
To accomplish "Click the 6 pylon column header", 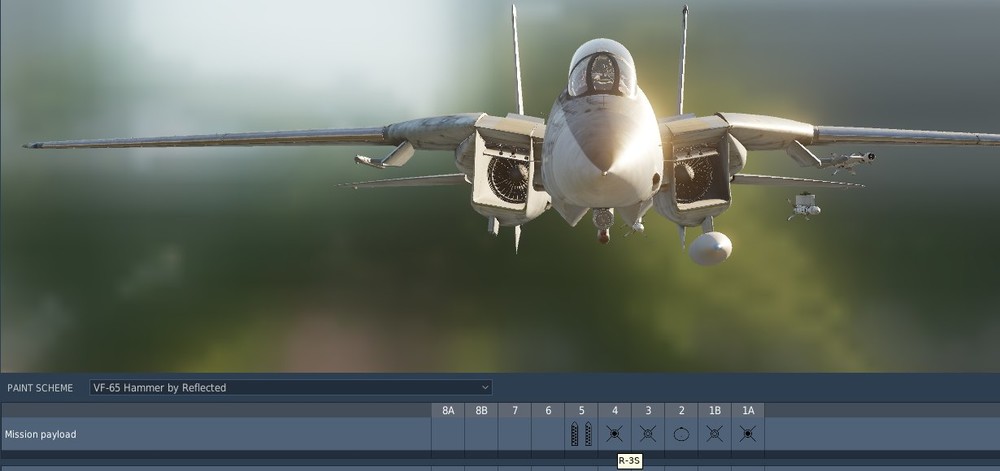I will tap(548, 410).
